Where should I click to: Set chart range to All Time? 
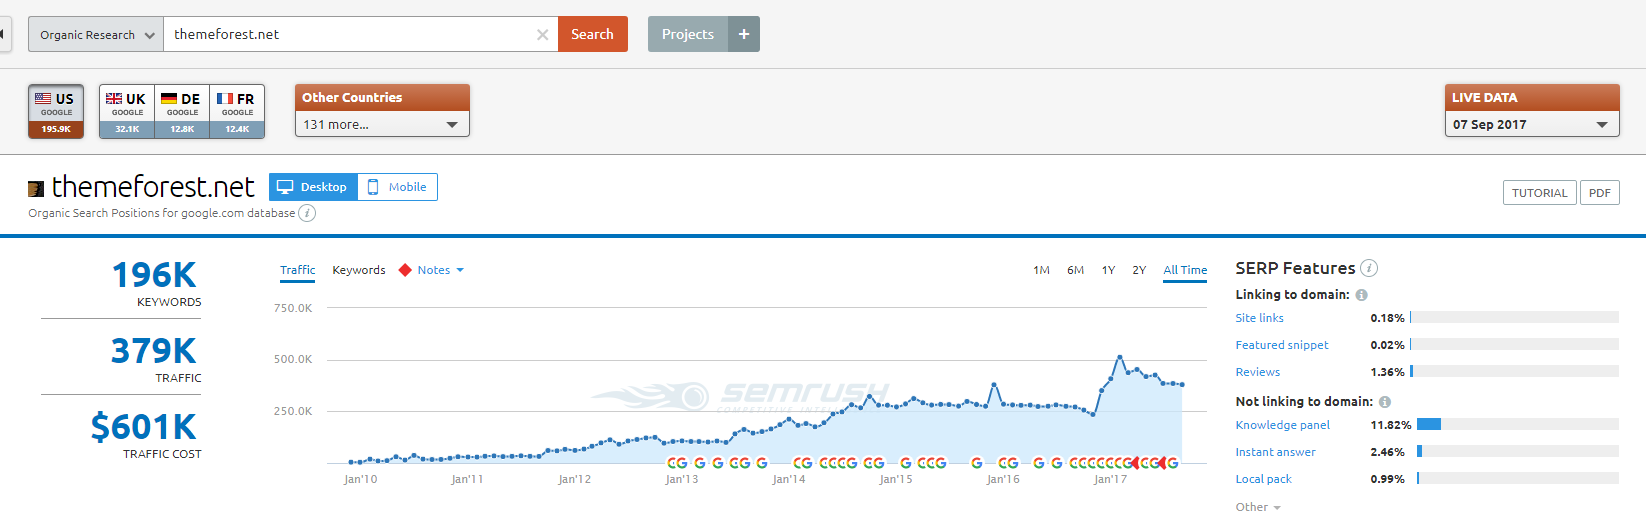1185,270
